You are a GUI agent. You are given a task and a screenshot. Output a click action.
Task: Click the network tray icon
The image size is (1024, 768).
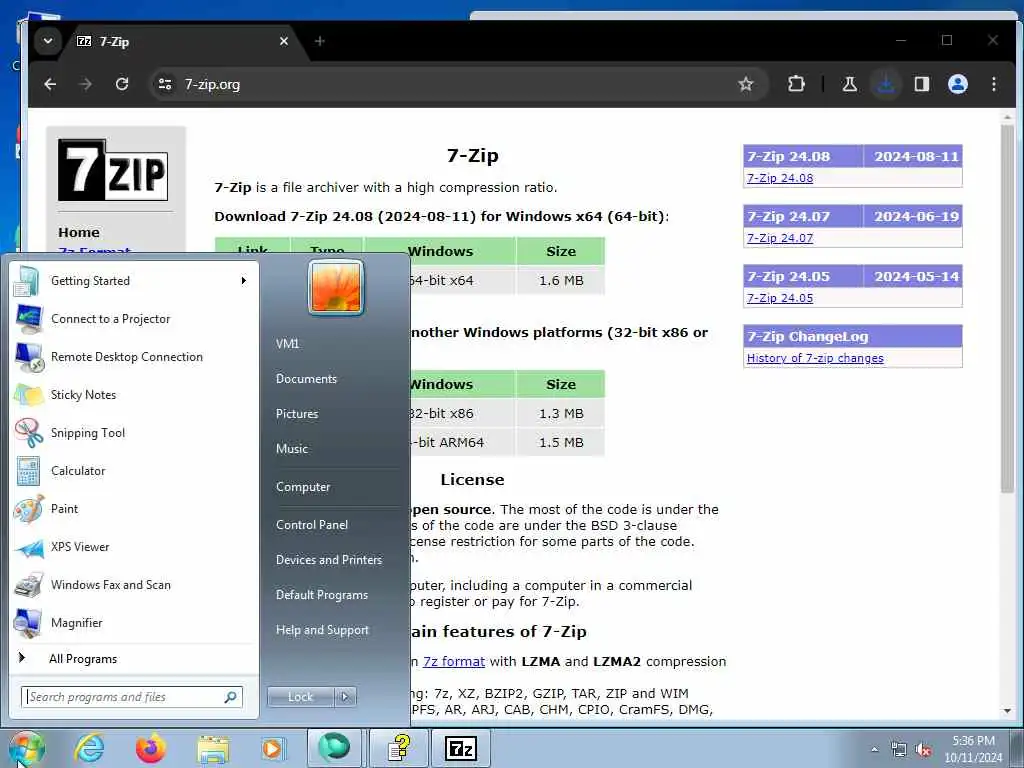coord(899,749)
